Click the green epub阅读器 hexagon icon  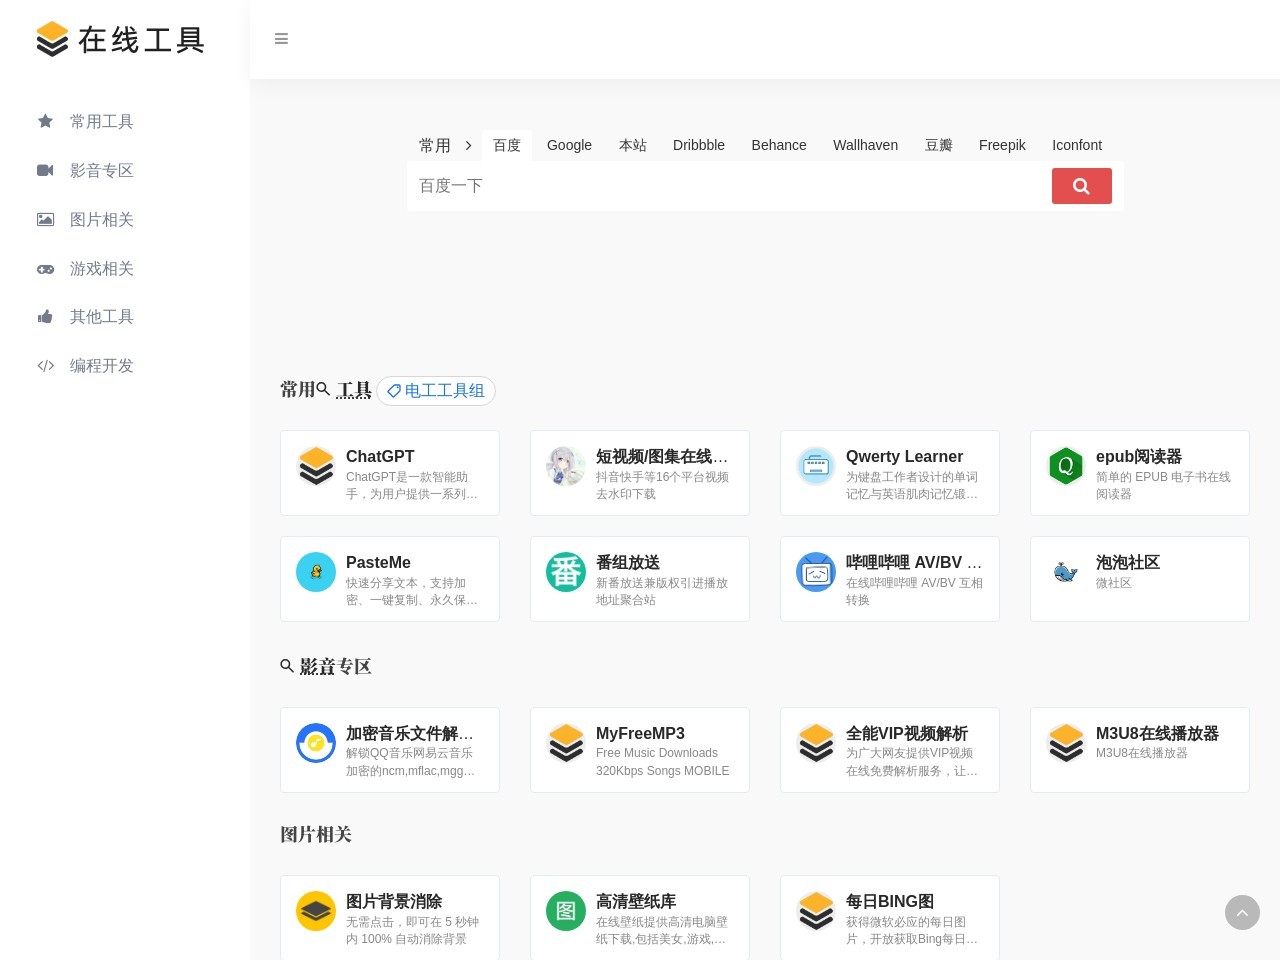click(1066, 466)
